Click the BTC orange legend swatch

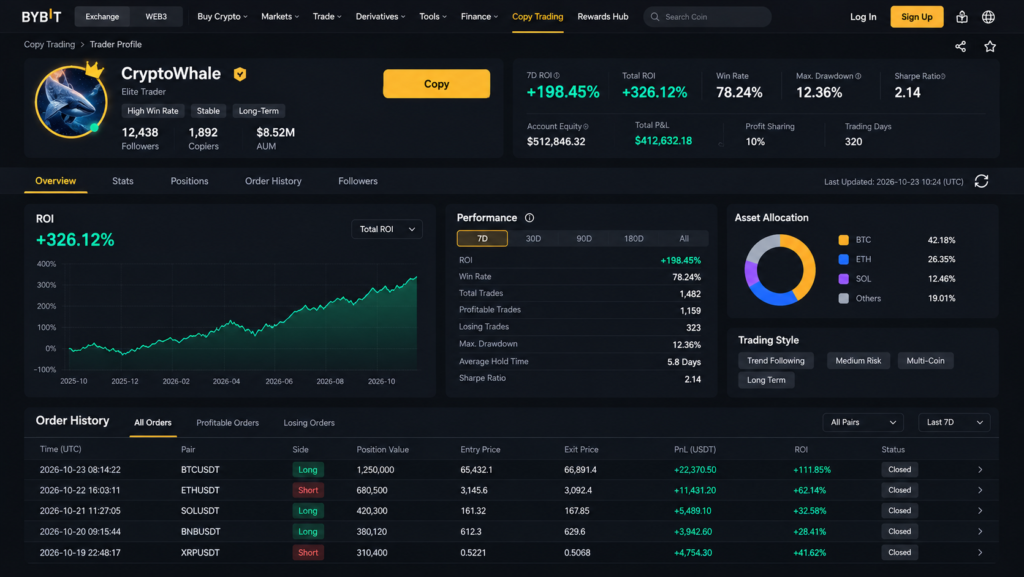[843, 240]
